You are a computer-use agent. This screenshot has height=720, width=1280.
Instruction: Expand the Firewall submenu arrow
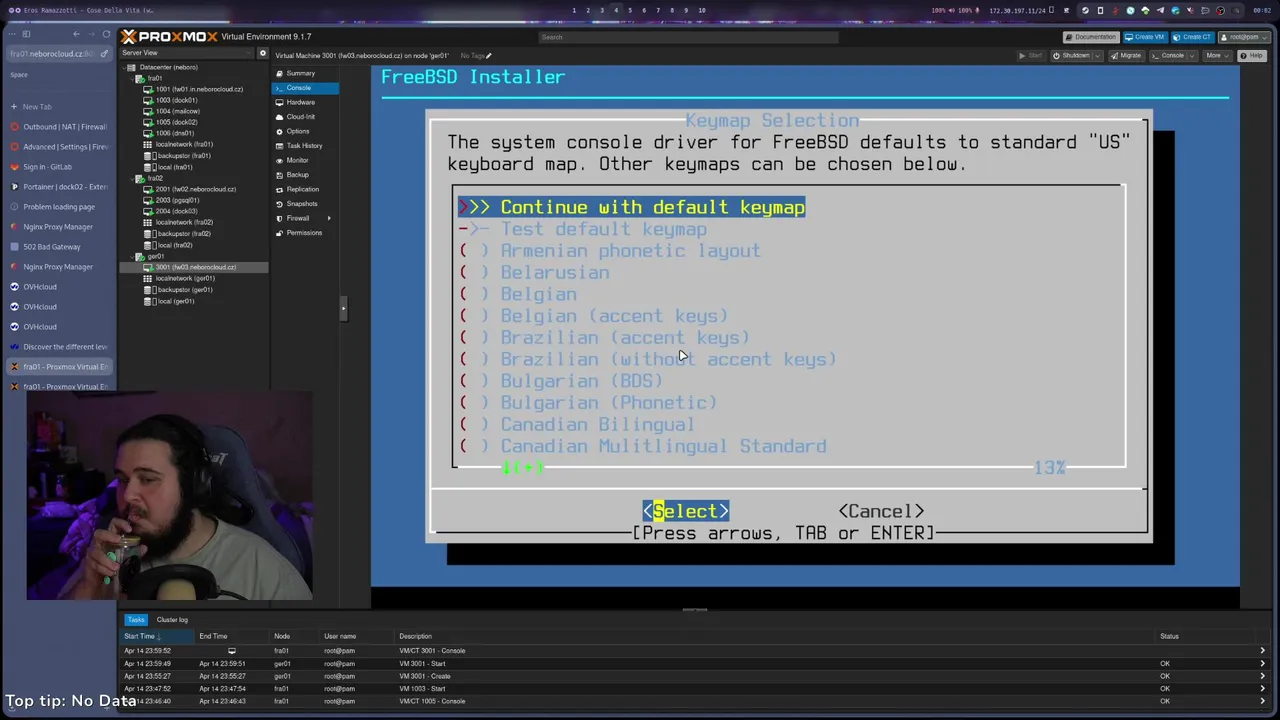click(x=329, y=218)
